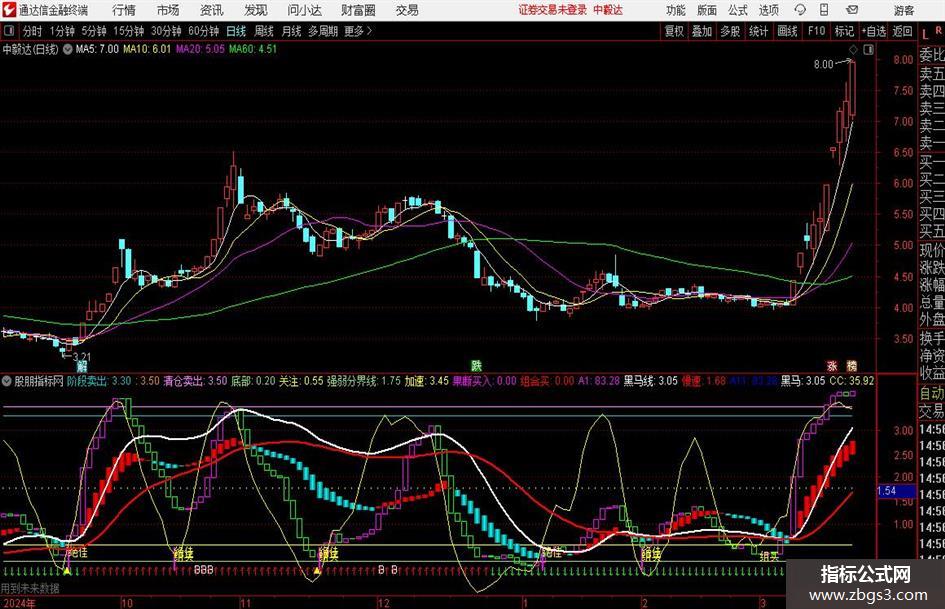Screen dimensions: 945x609
Task: Switch to 1分钟 period
Action: [62, 31]
